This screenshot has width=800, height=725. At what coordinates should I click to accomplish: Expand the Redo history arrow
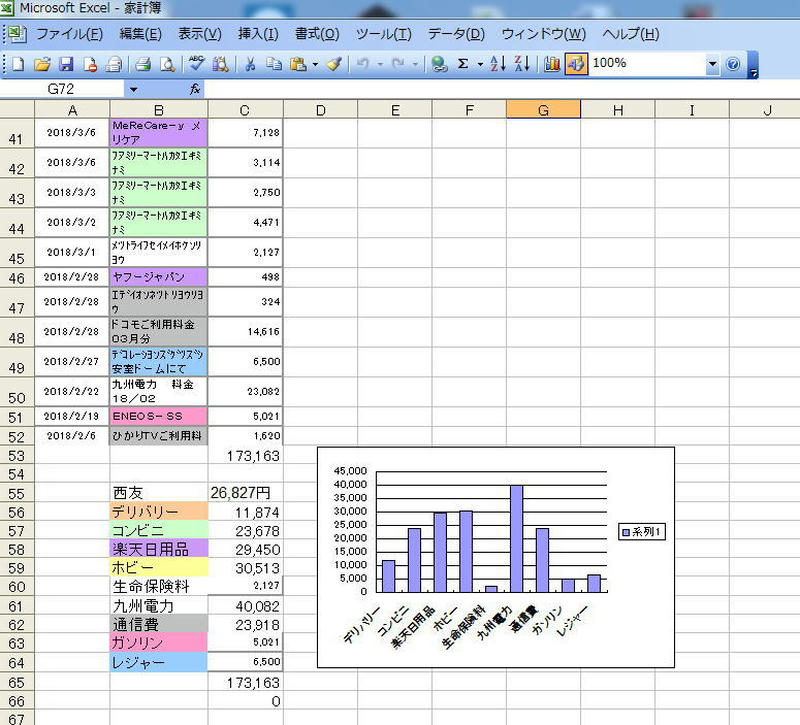click(x=415, y=64)
